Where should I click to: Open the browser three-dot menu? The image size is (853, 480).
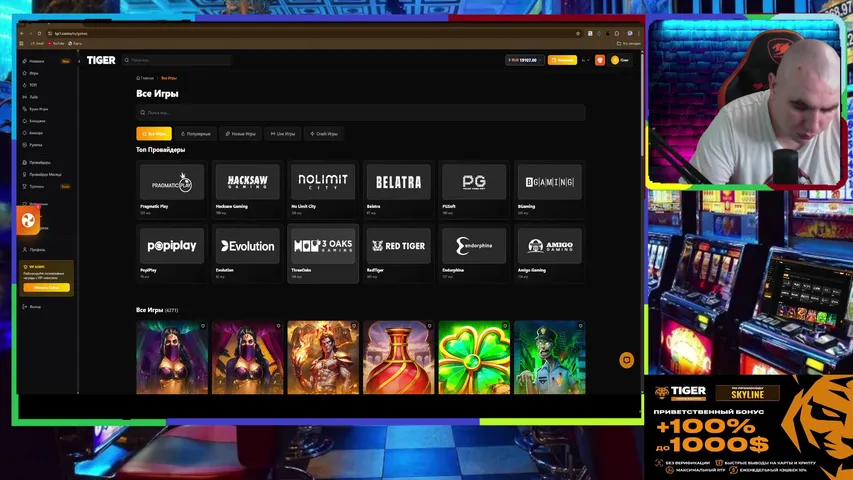pyautogui.click(x=639, y=33)
